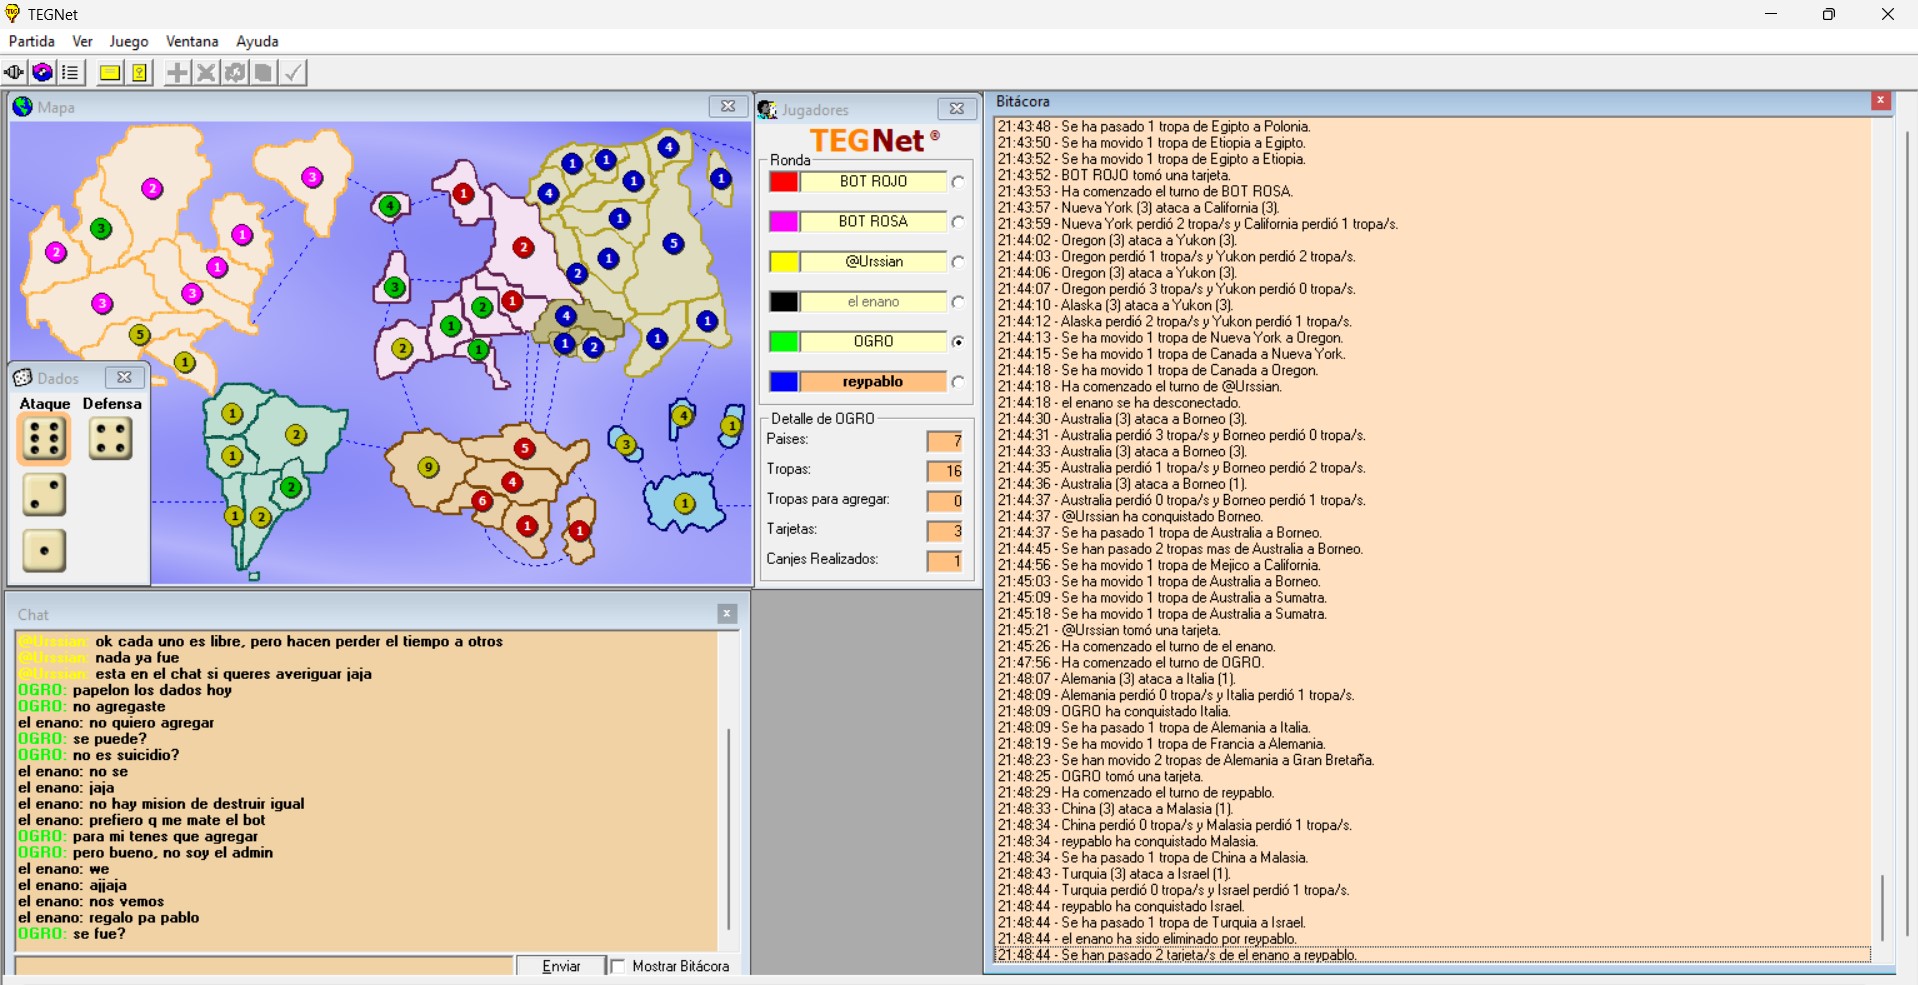The height and width of the screenshot is (985, 1918).
Task: Close the Jugadores panel
Action: point(957,109)
